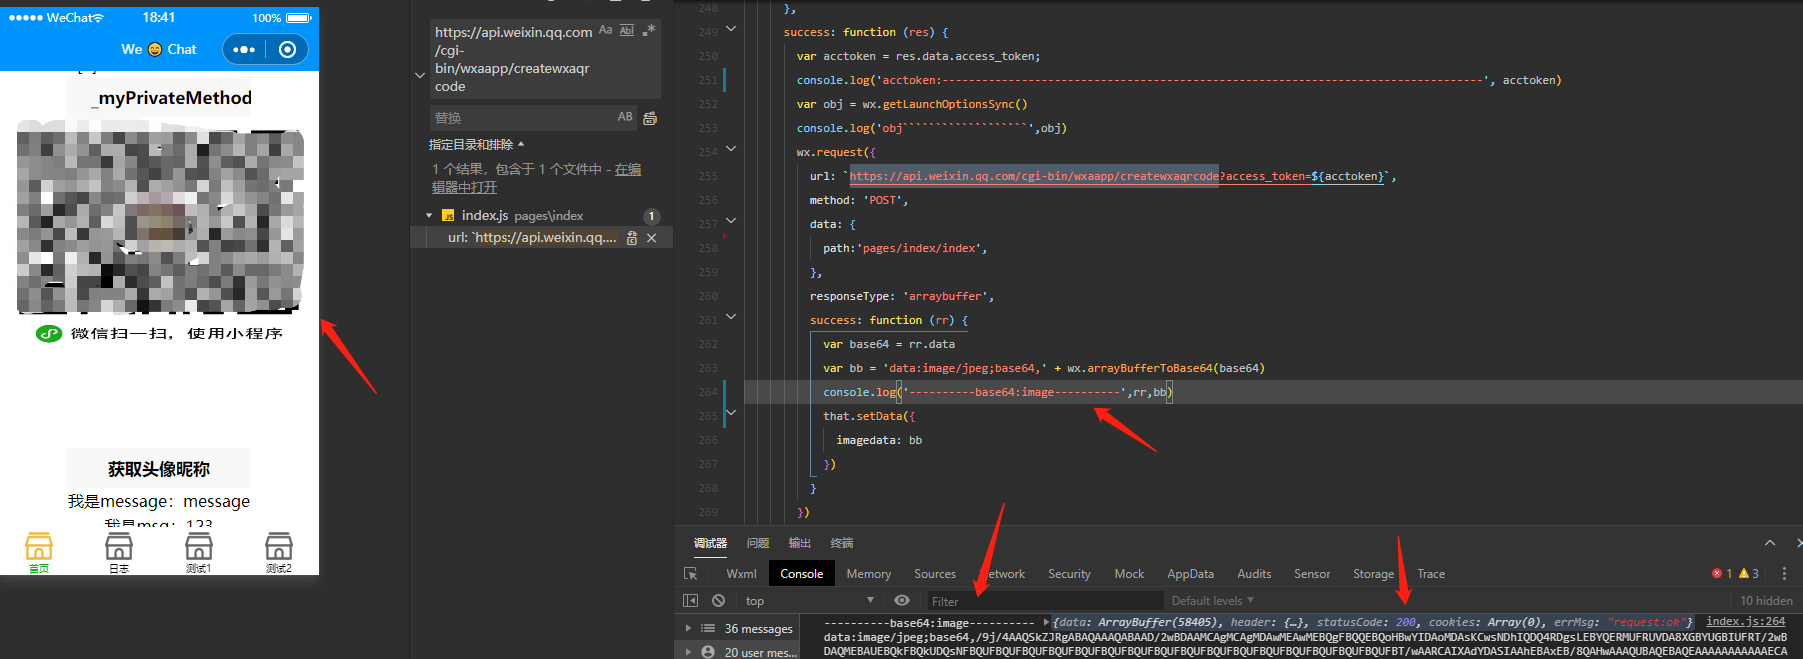
Task: Switch to the 问题 panel tab
Action: (x=758, y=543)
